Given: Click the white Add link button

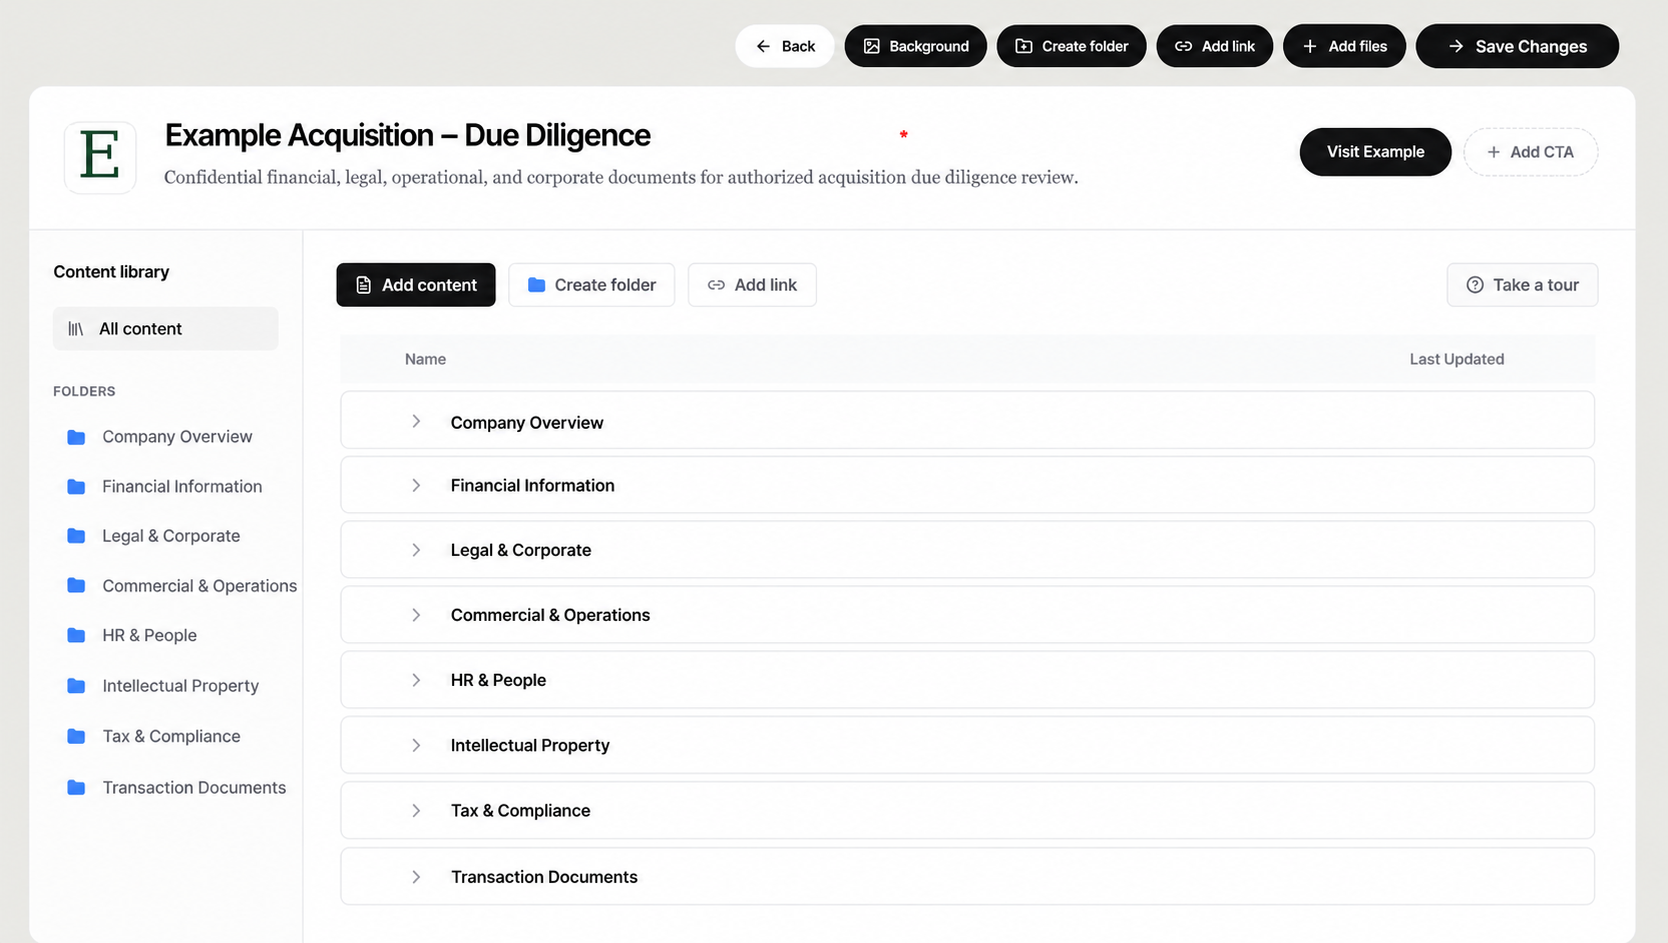Looking at the screenshot, I should [752, 285].
